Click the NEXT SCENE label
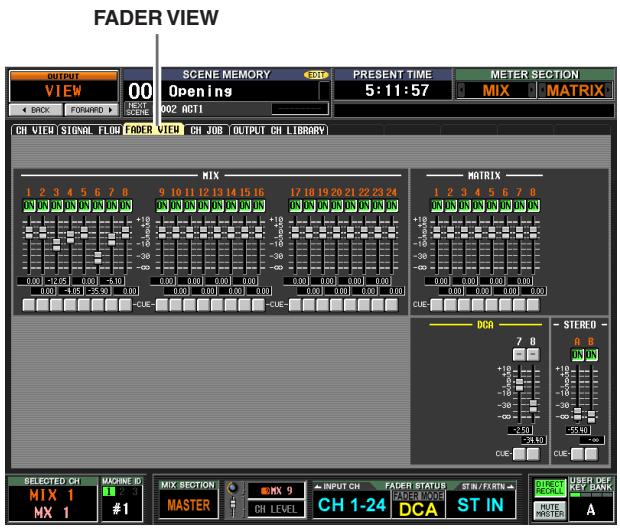Viewport: 620px width, 529px height. [x=137, y=109]
